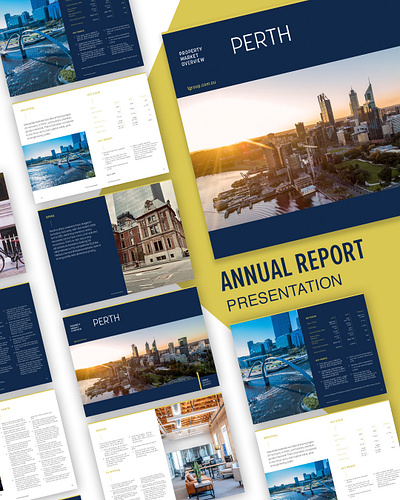Click PROPERTY MARKET OVERVIEW on the main cover

pyautogui.click(x=192, y=56)
